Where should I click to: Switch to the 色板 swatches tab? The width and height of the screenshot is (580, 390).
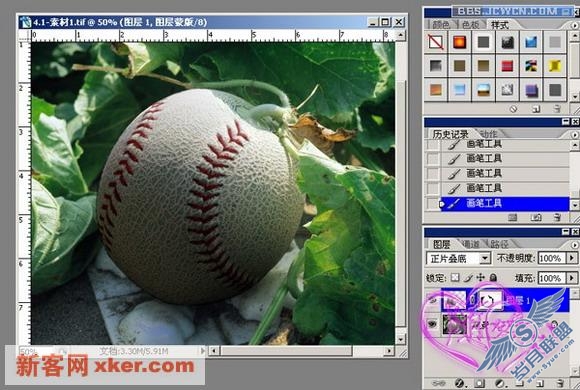pyautogui.click(x=471, y=25)
